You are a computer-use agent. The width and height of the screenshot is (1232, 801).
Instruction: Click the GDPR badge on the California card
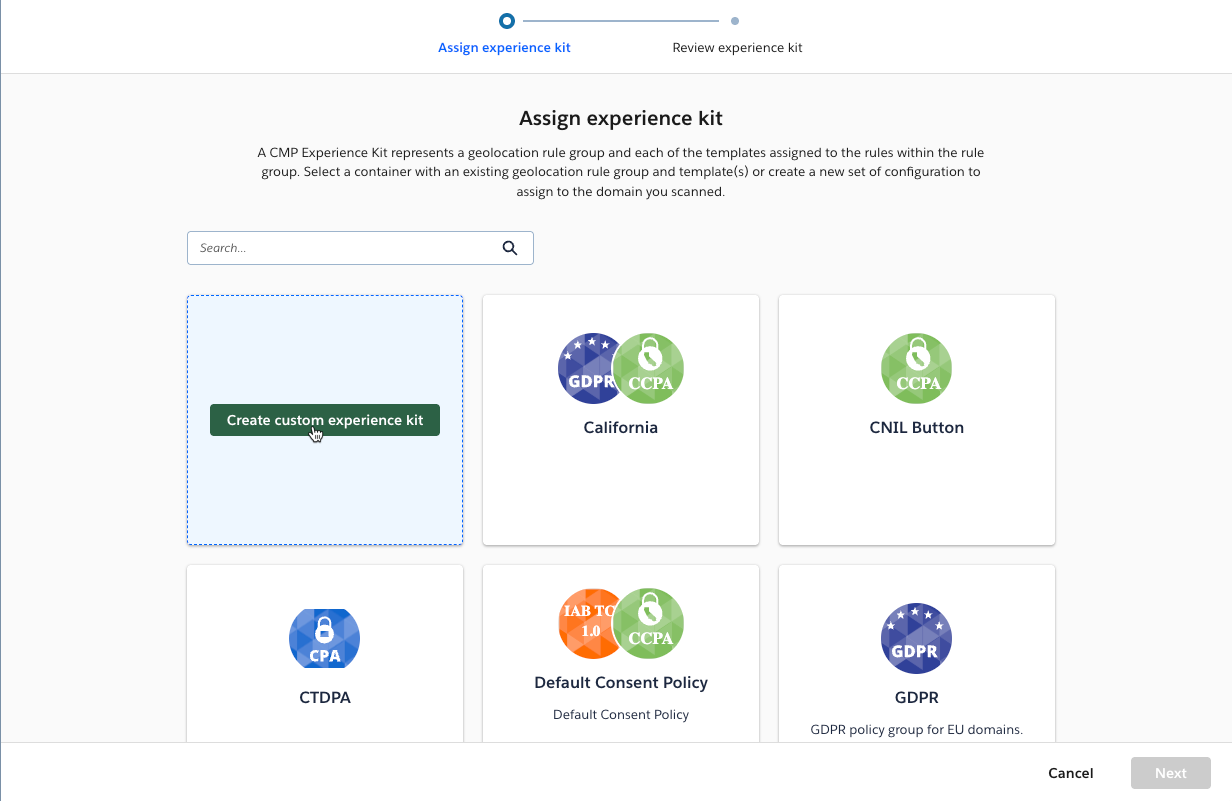(x=588, y=368)
